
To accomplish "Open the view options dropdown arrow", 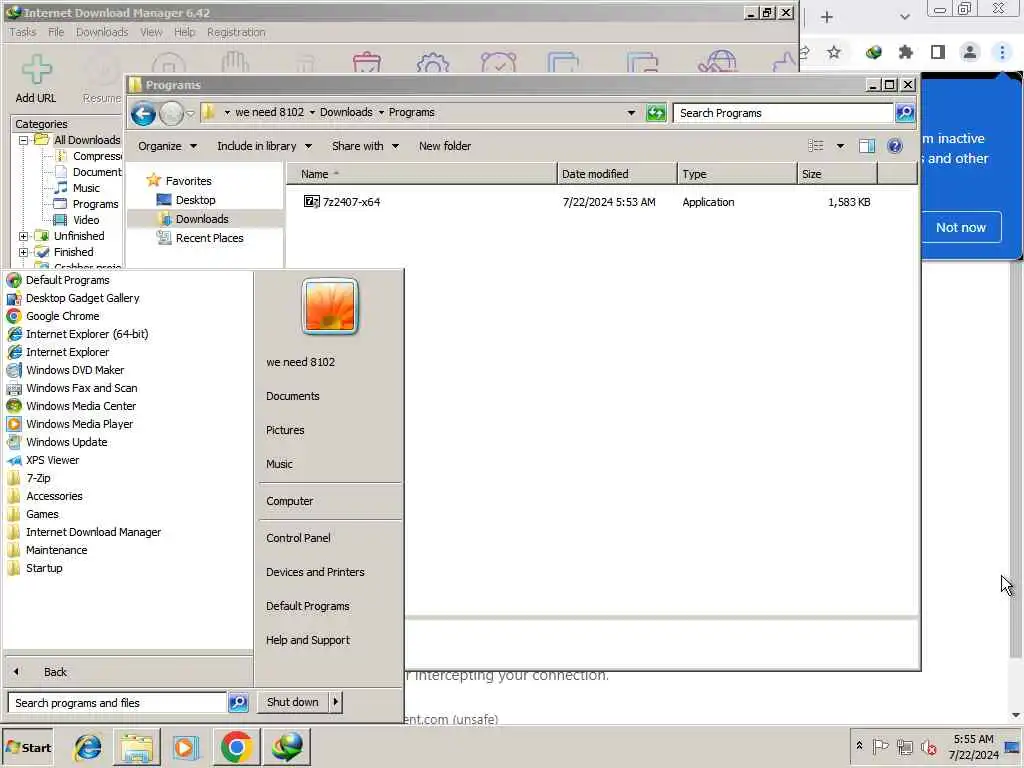I will [x=840, y=146].
